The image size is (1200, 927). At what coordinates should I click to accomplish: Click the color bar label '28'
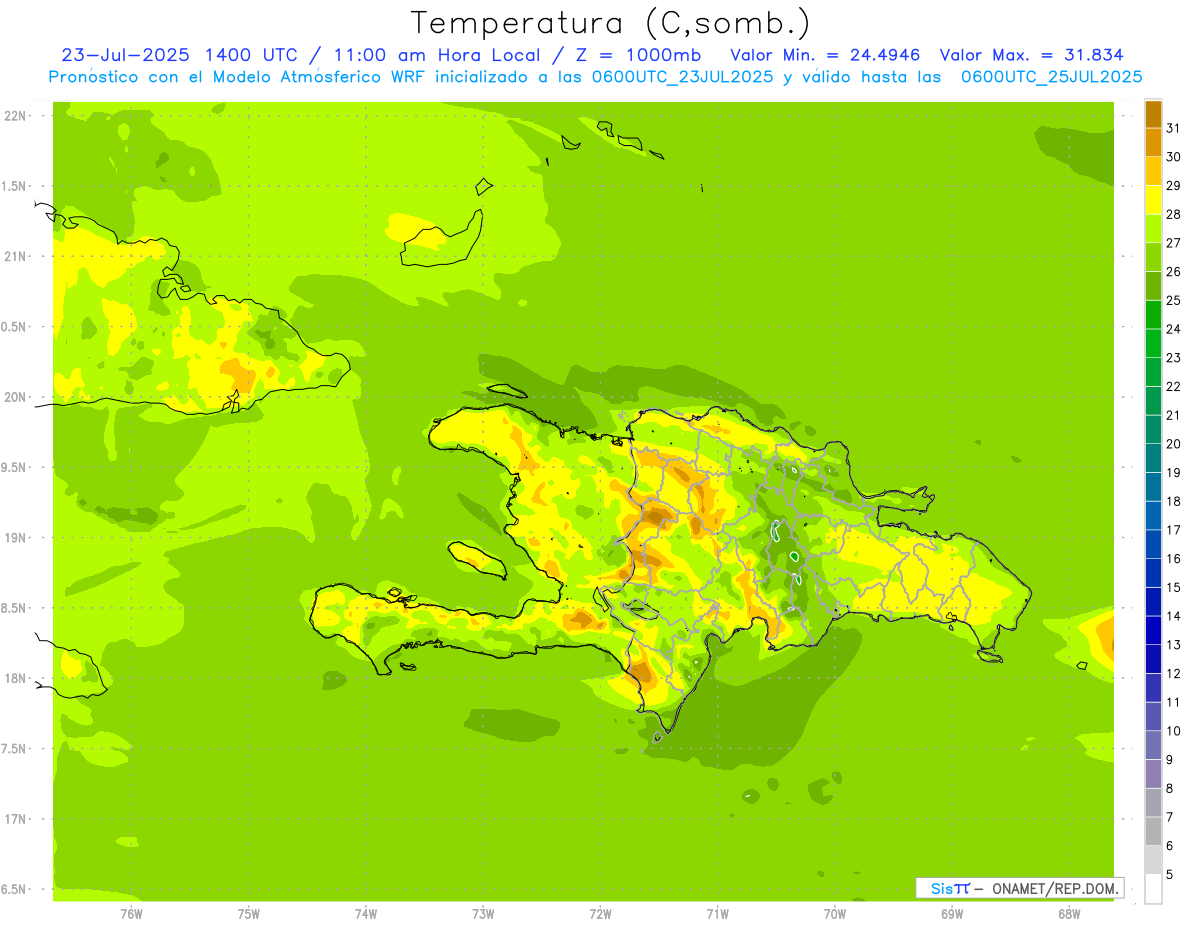click(x=1173, y=214)
